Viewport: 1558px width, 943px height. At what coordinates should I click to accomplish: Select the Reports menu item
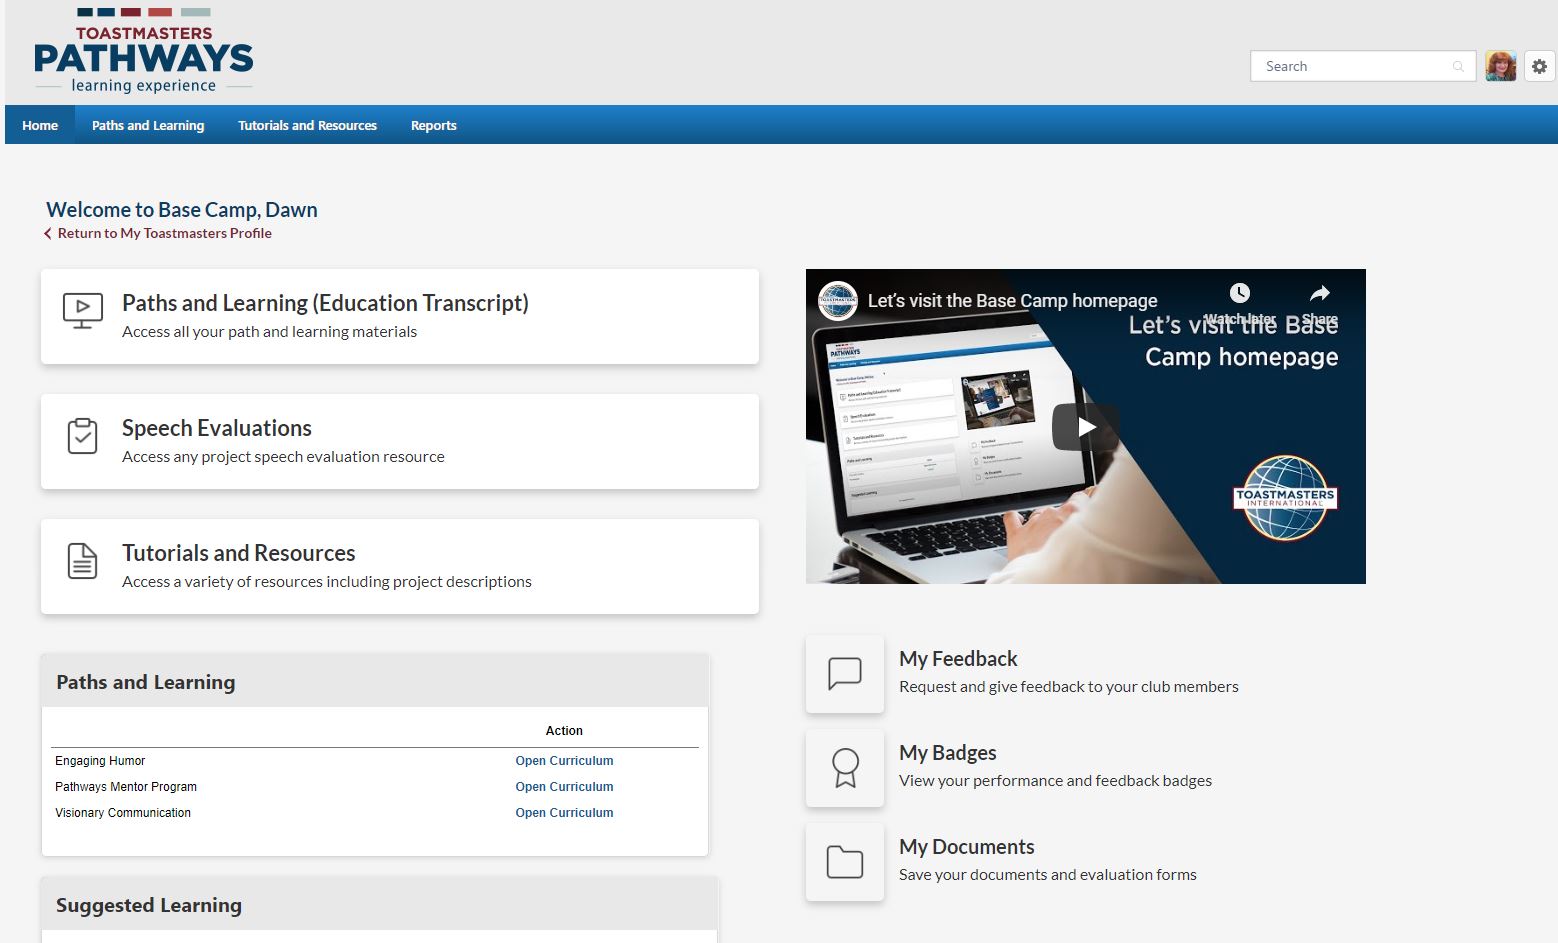coord(433,125)
